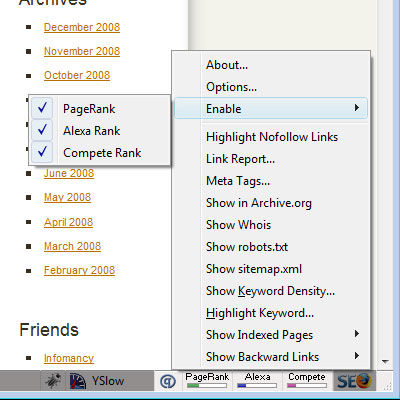The image size is (400, 400).
Task: Choose Highlight Keyword... entry
Action: point(271,313)
